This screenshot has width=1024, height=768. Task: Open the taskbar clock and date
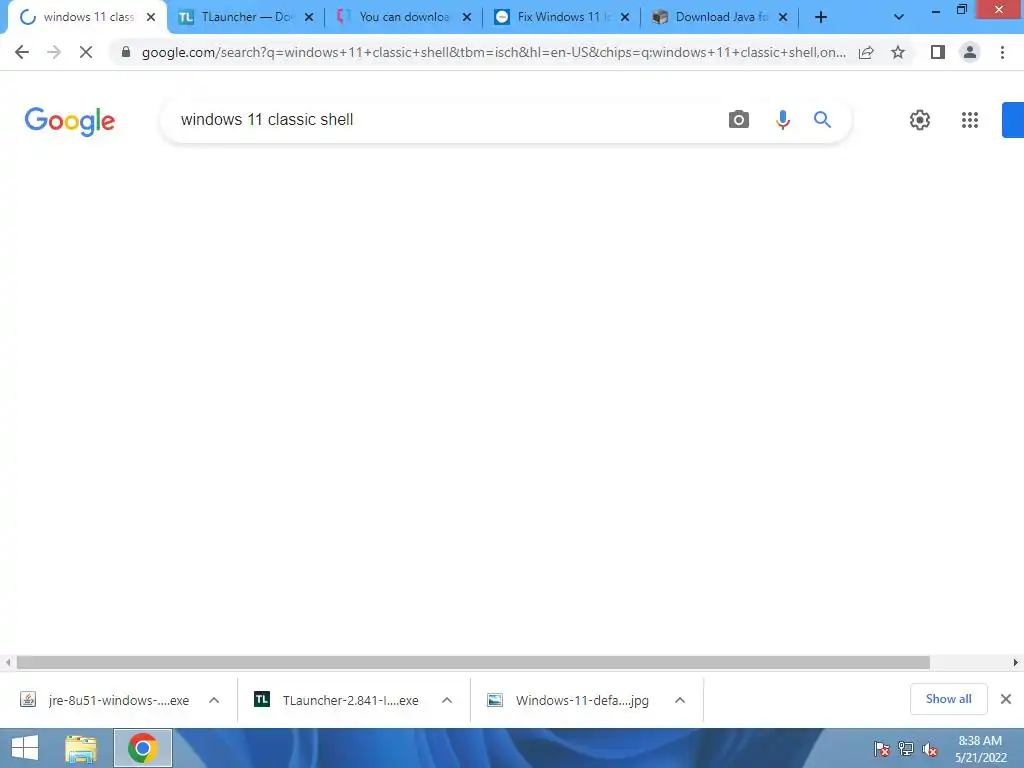pyautogui.click(x=980, y=749)
